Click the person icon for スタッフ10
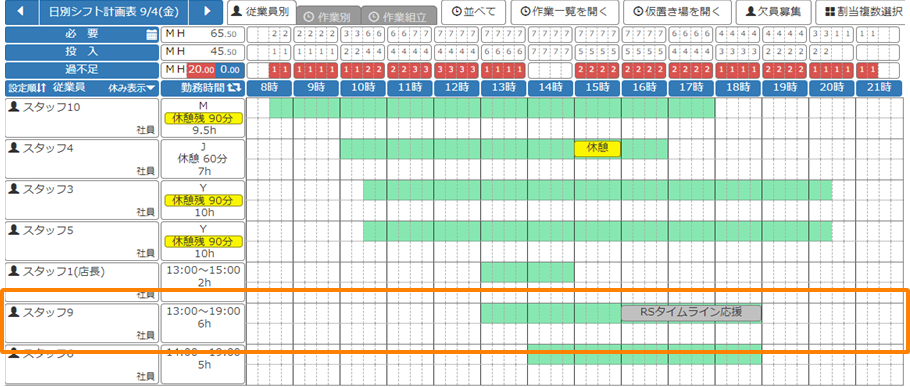Image resolution: width=910 pixels, height=387 pixels. [15, 107]
